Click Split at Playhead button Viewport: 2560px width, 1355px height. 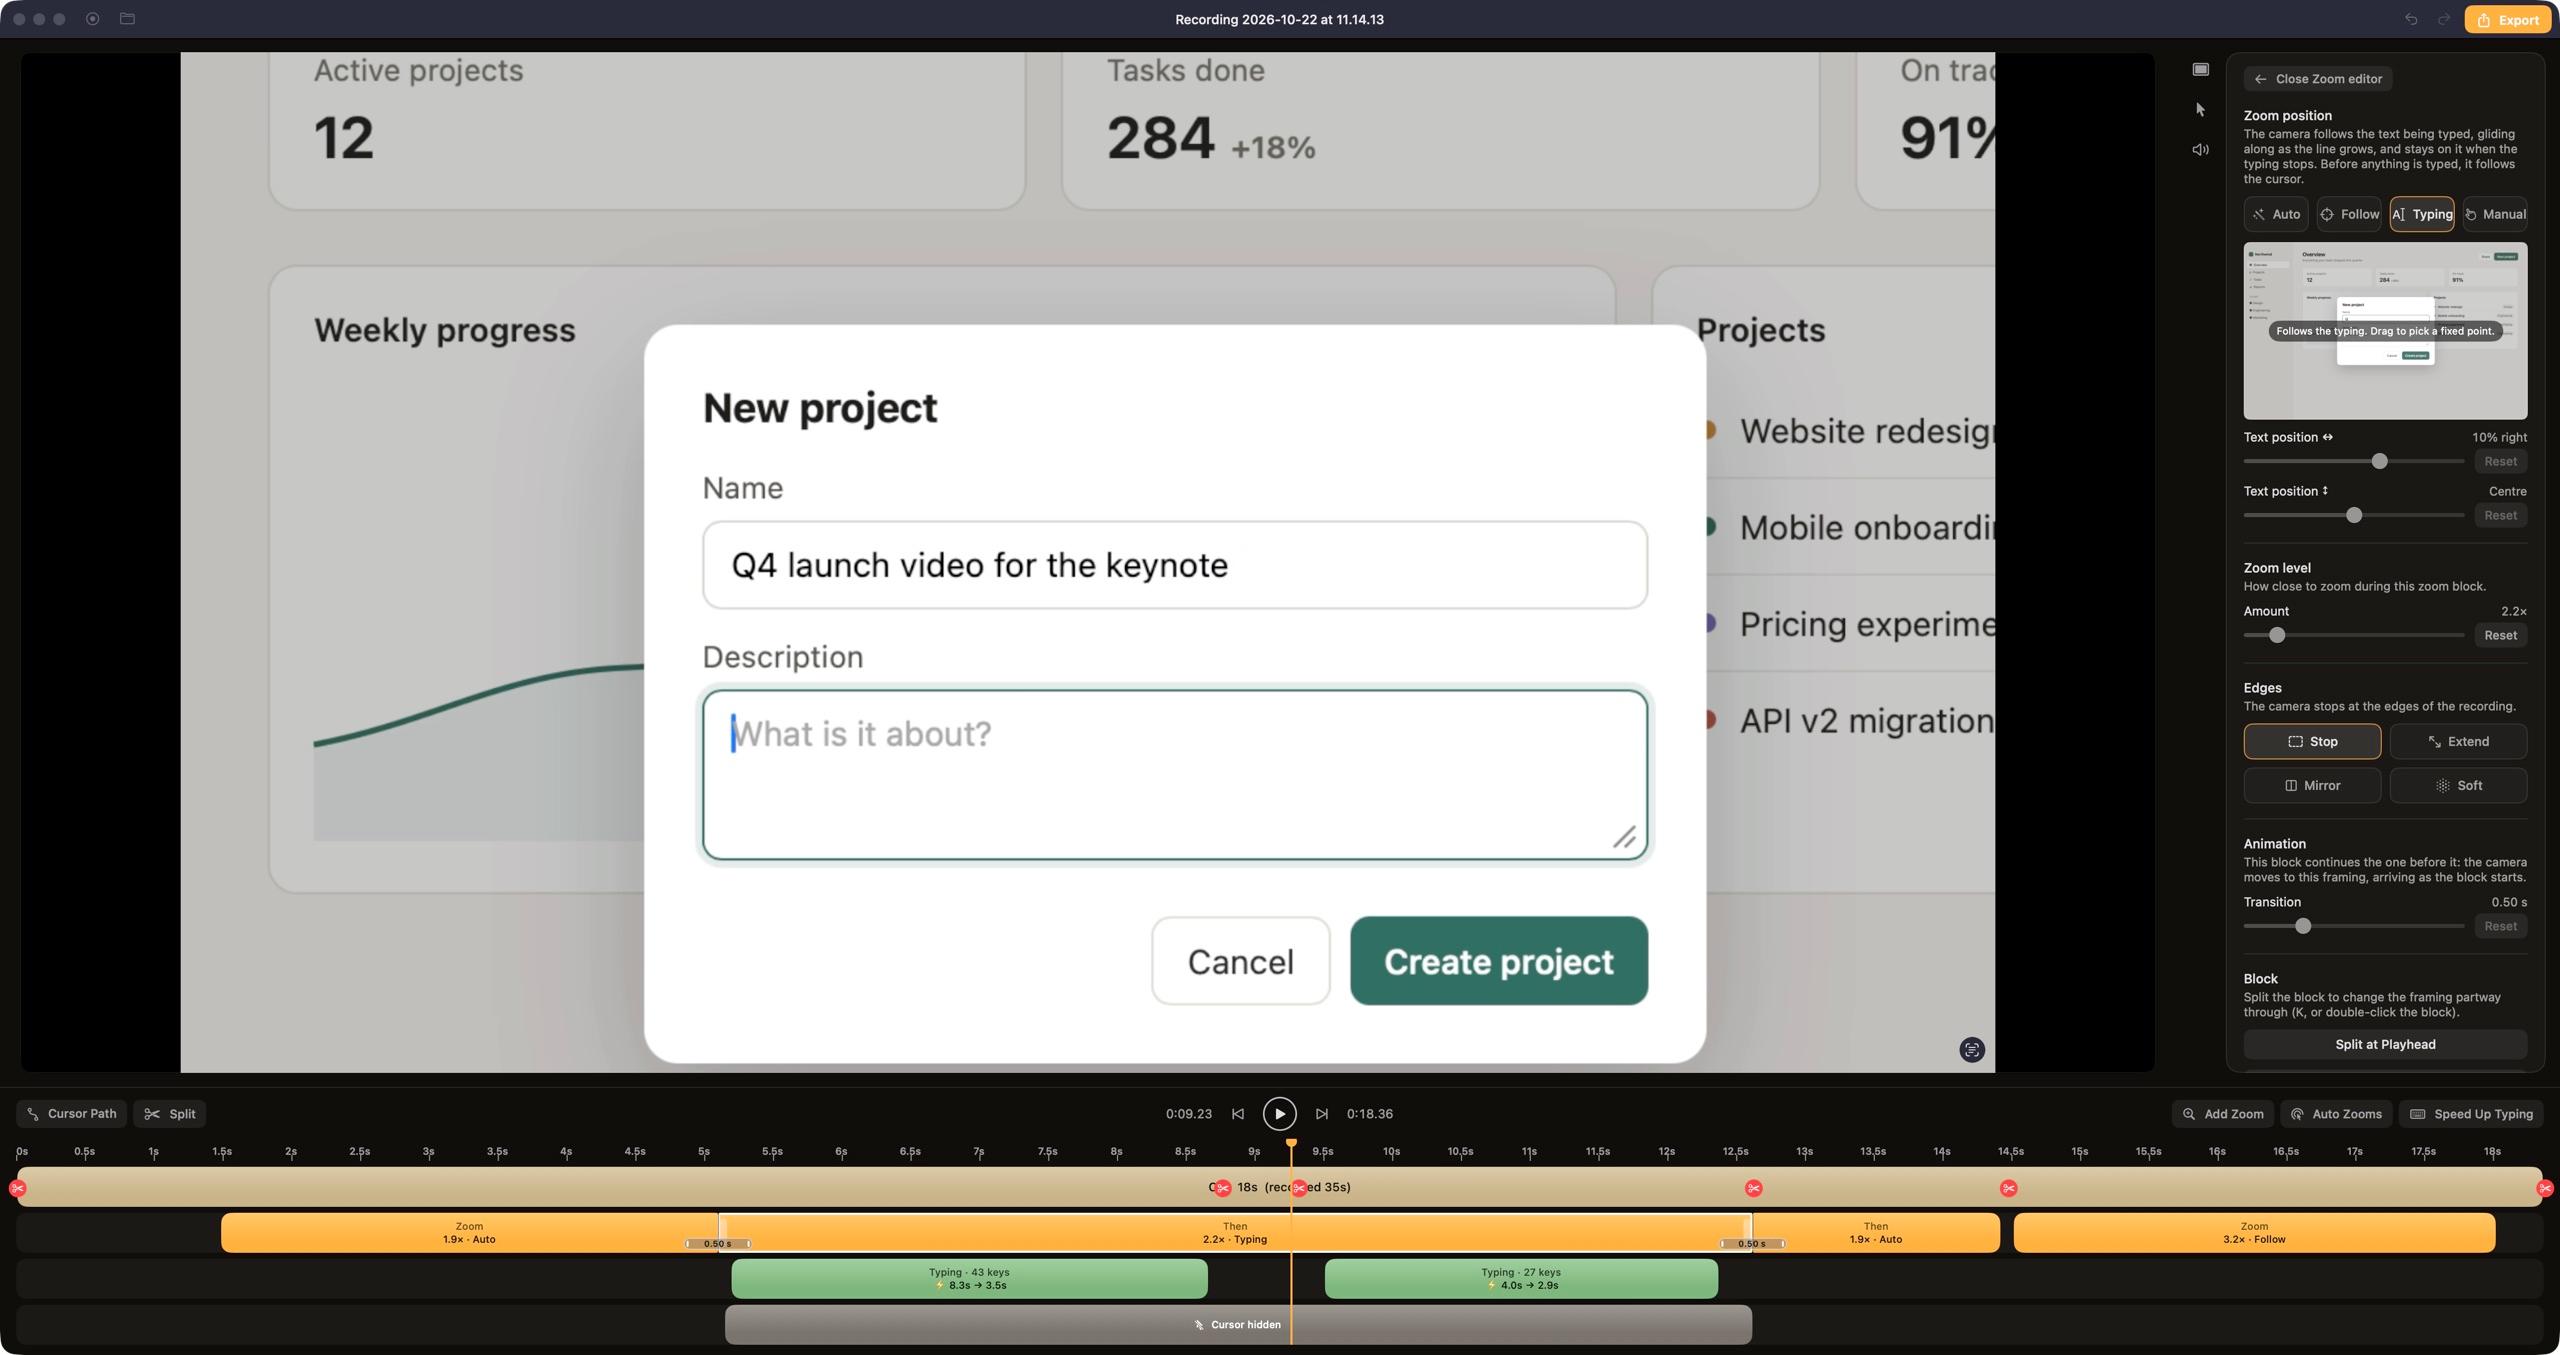(2385, 1044)
